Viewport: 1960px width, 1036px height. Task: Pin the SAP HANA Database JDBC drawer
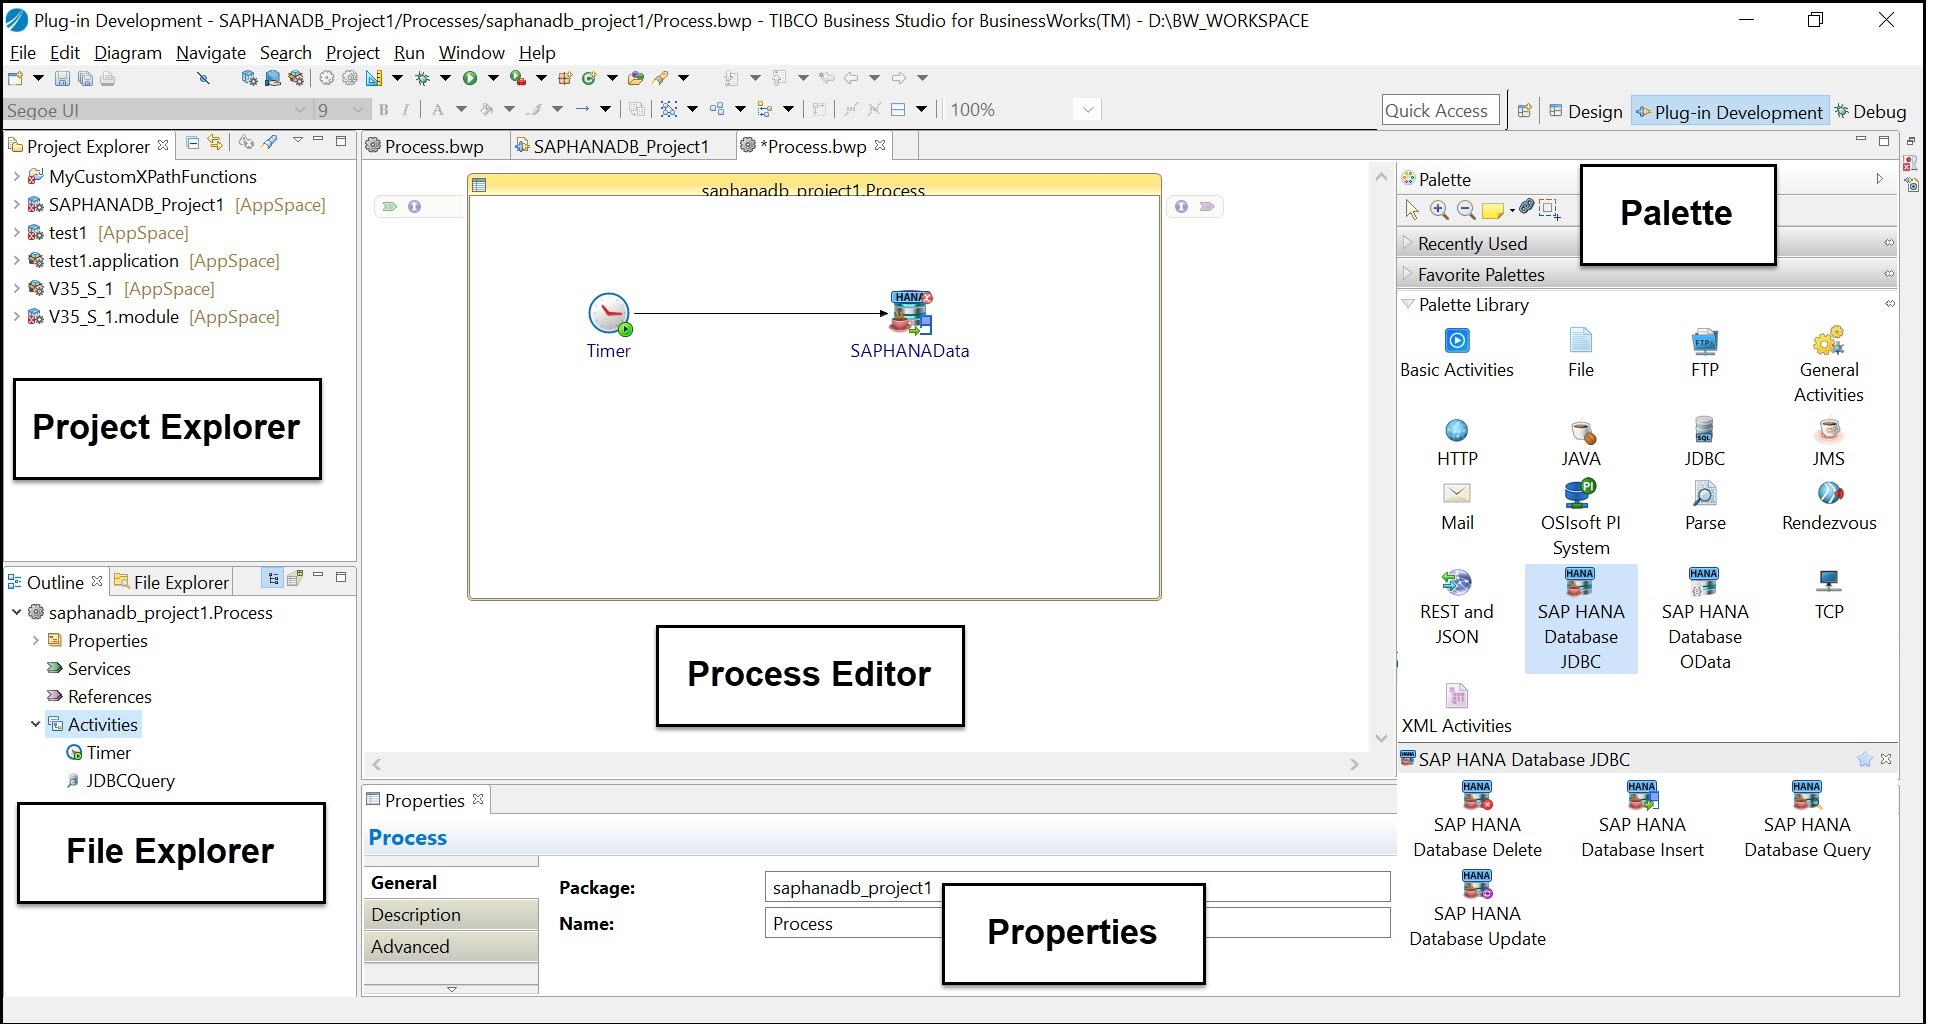pos(1864,760)
